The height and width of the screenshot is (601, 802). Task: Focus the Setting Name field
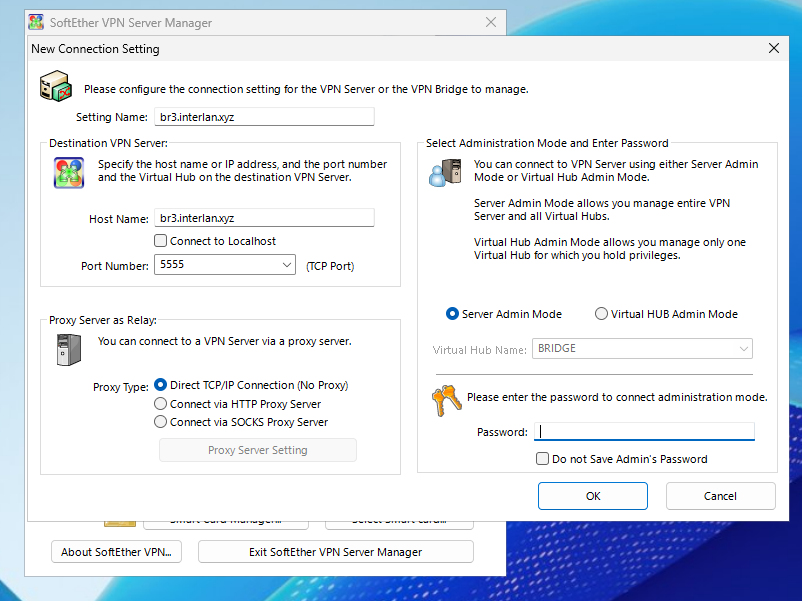tap(264, 117)
